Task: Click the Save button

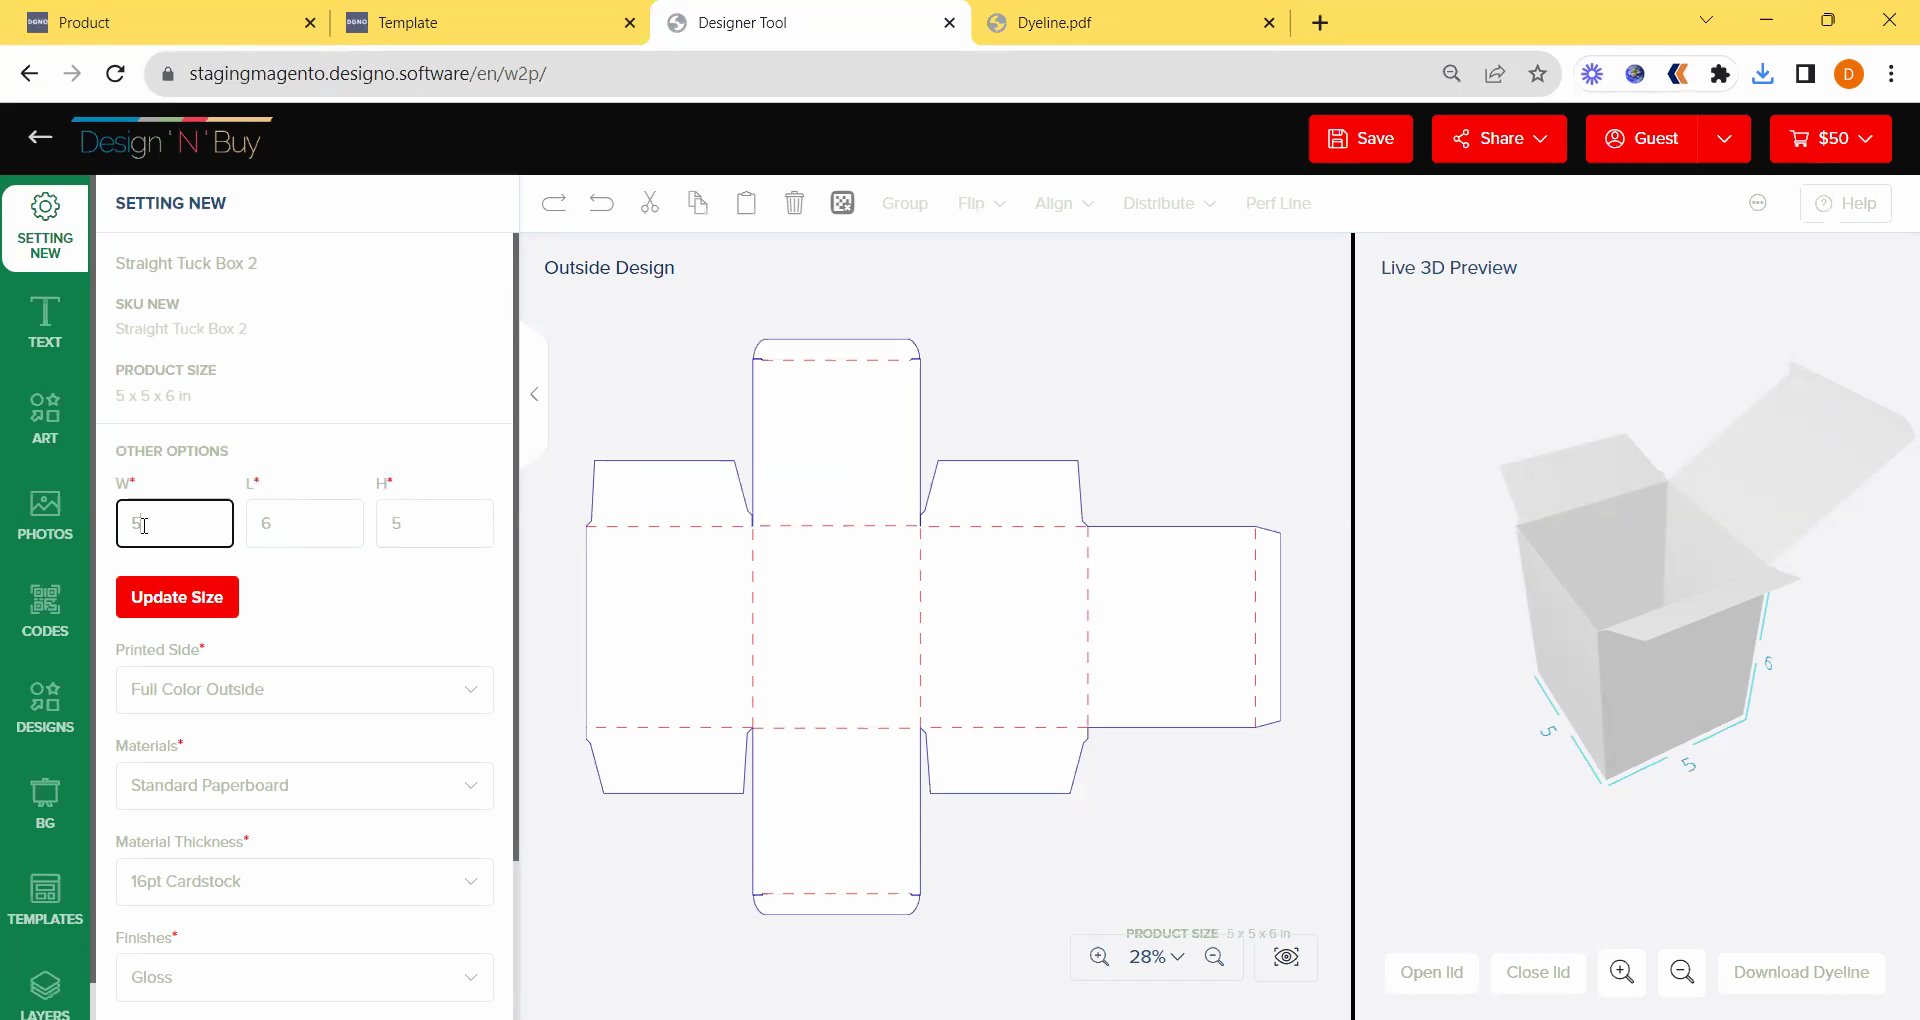Action: pos(1360,139)
